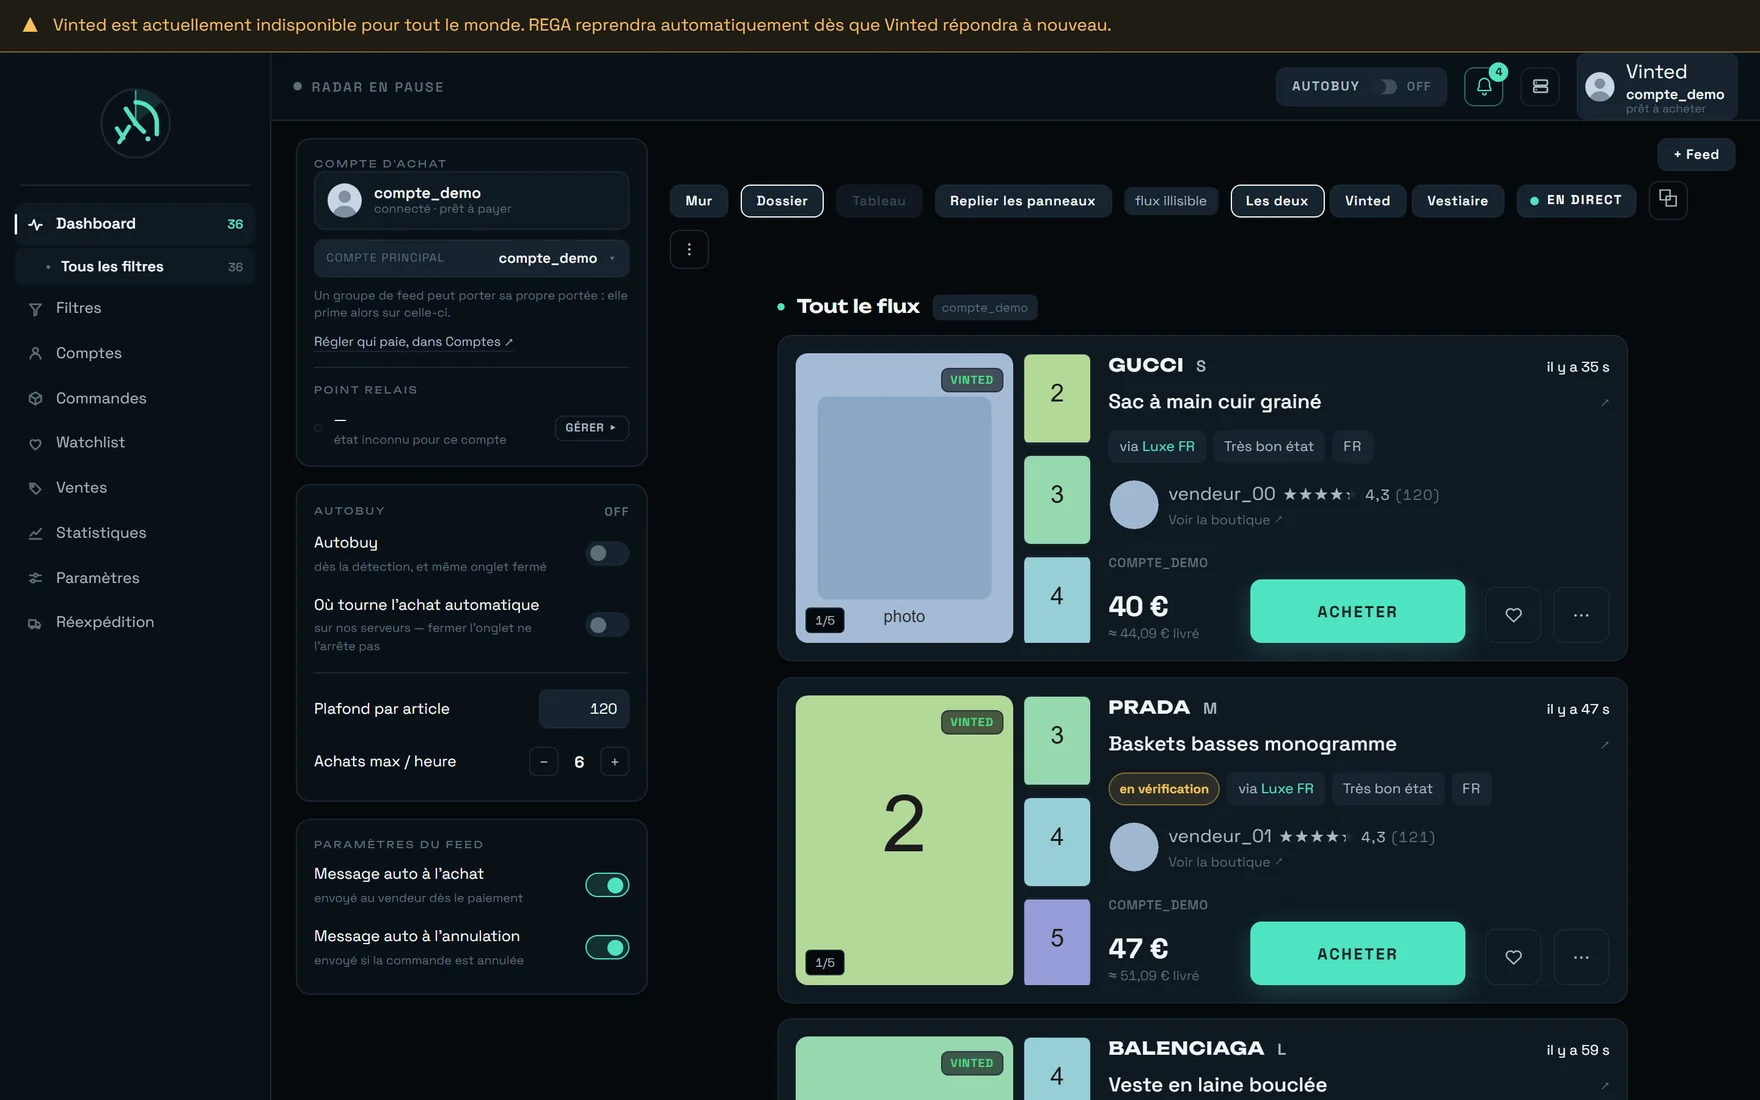Screen dimensions: 1760x1100
Task: Click the Dashboard pulse icon
Action: [35, 224]
